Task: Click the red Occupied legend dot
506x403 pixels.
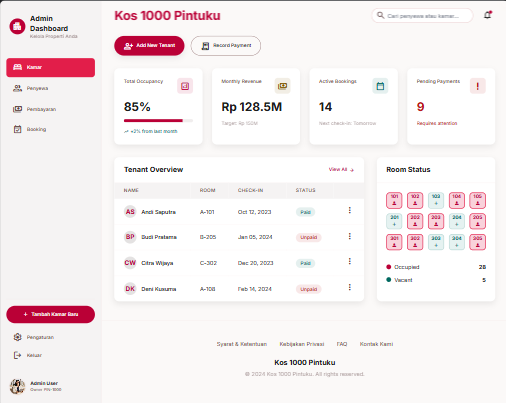Action: tap(388, 267)
